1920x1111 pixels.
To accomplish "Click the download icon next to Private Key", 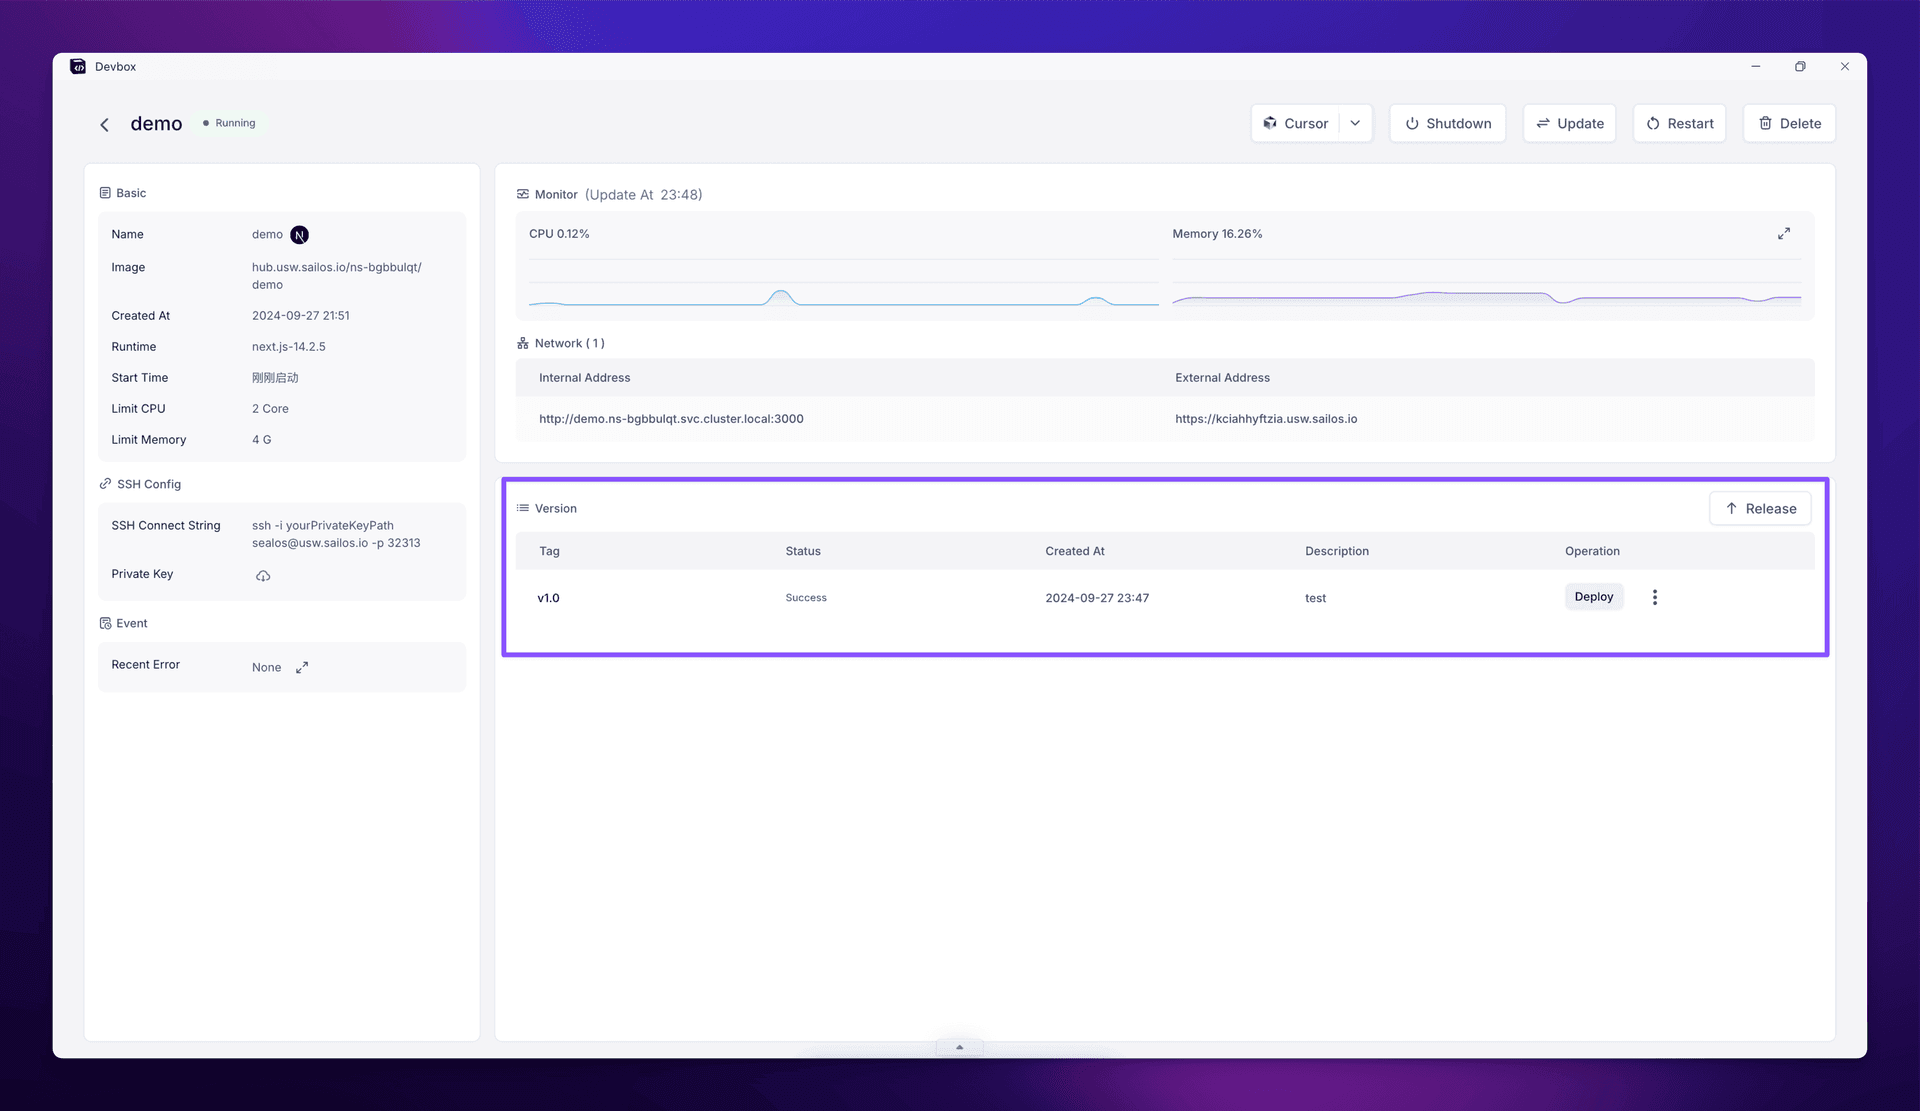I will [x=262, y=576].
